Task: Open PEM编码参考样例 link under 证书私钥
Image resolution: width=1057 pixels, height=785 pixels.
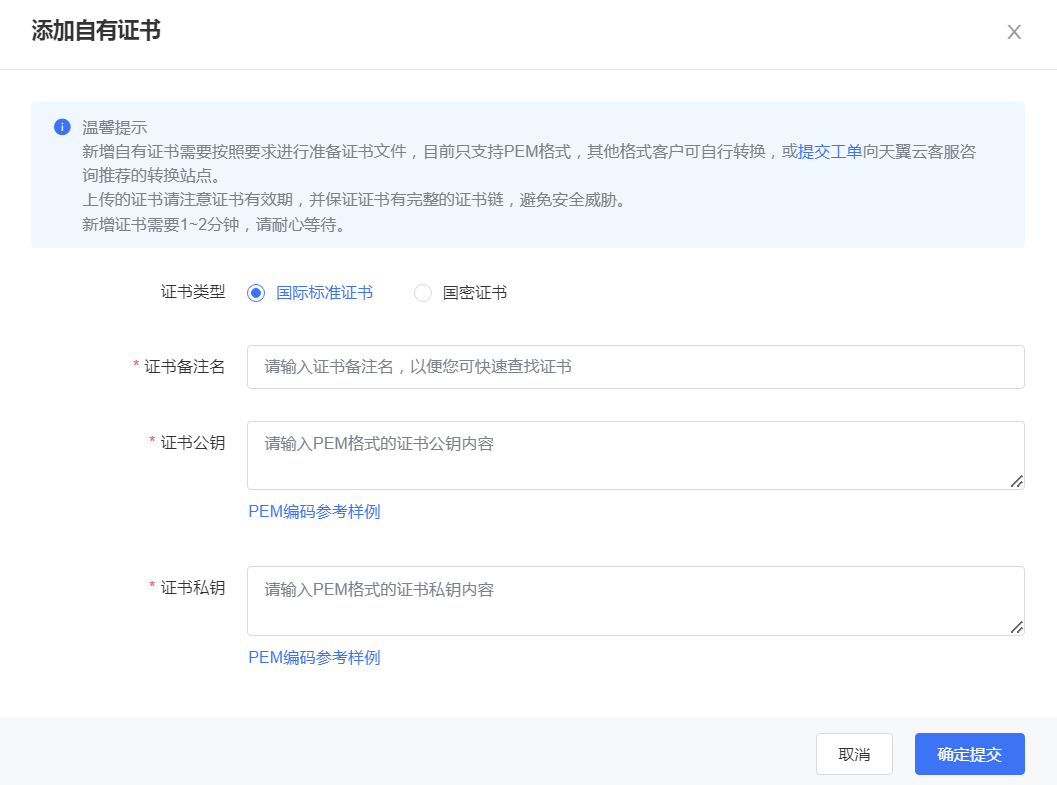Action: click(x=314, y=657)
